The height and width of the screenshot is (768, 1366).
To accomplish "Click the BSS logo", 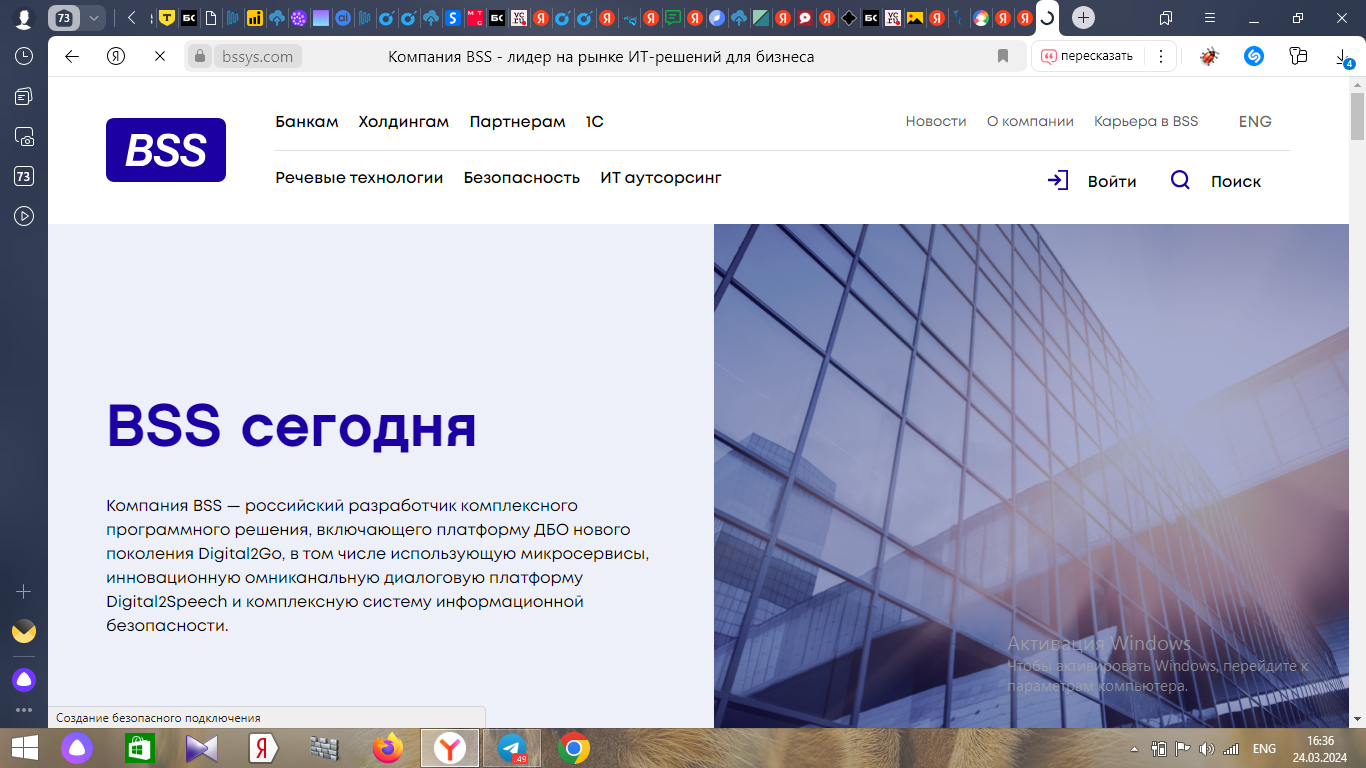I will 166,150.
